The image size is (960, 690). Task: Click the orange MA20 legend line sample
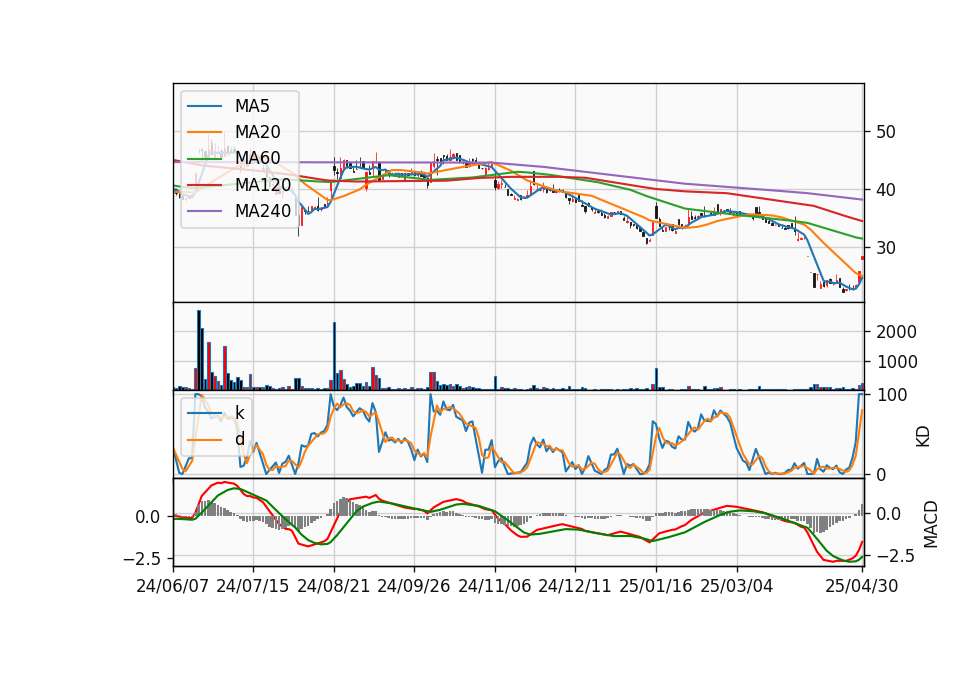[204, 132]
